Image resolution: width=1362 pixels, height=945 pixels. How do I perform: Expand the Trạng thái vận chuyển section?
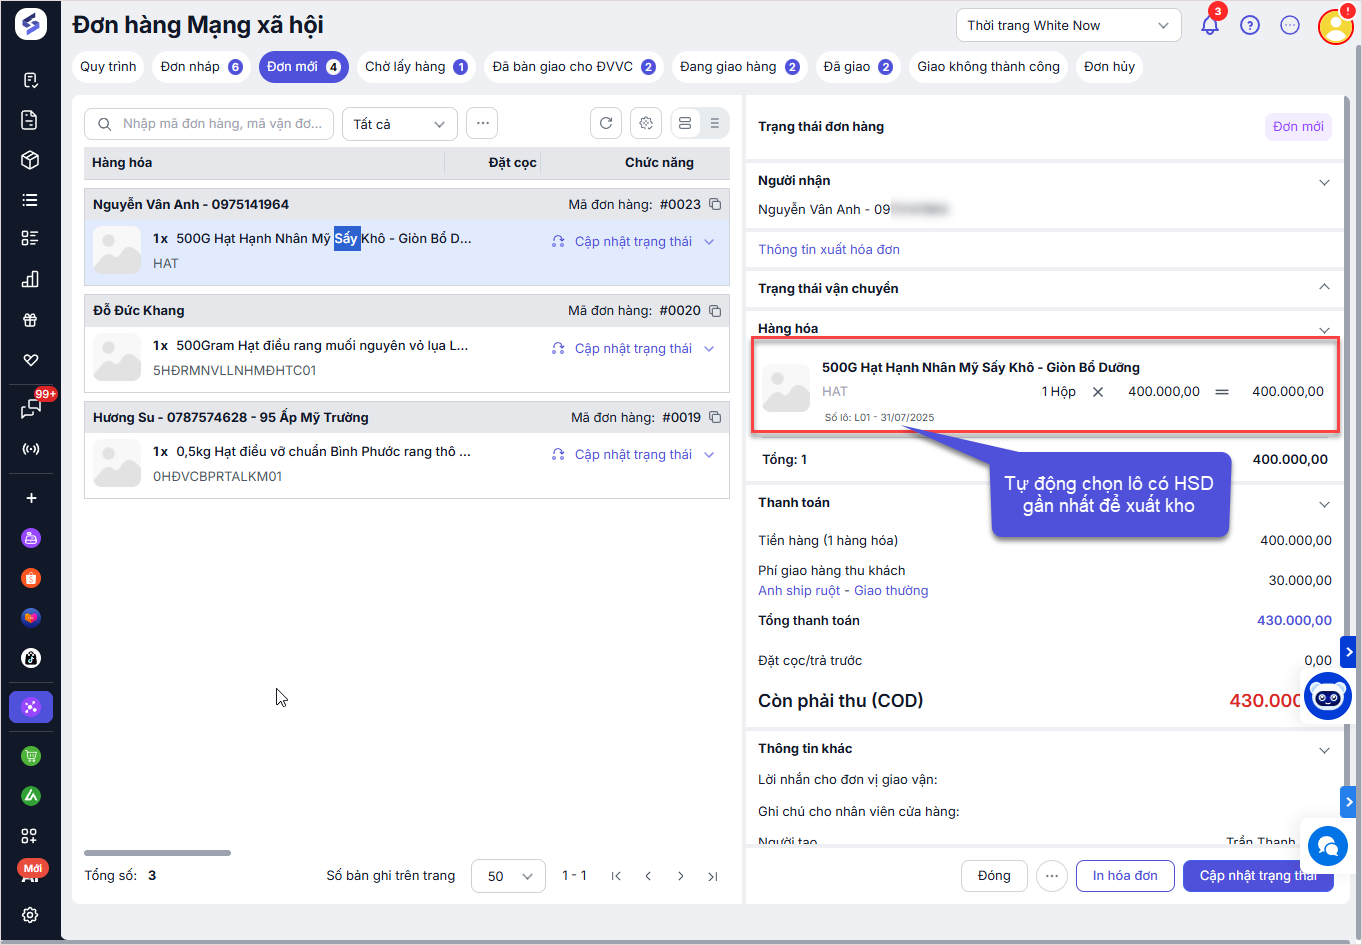point(1323,288)
